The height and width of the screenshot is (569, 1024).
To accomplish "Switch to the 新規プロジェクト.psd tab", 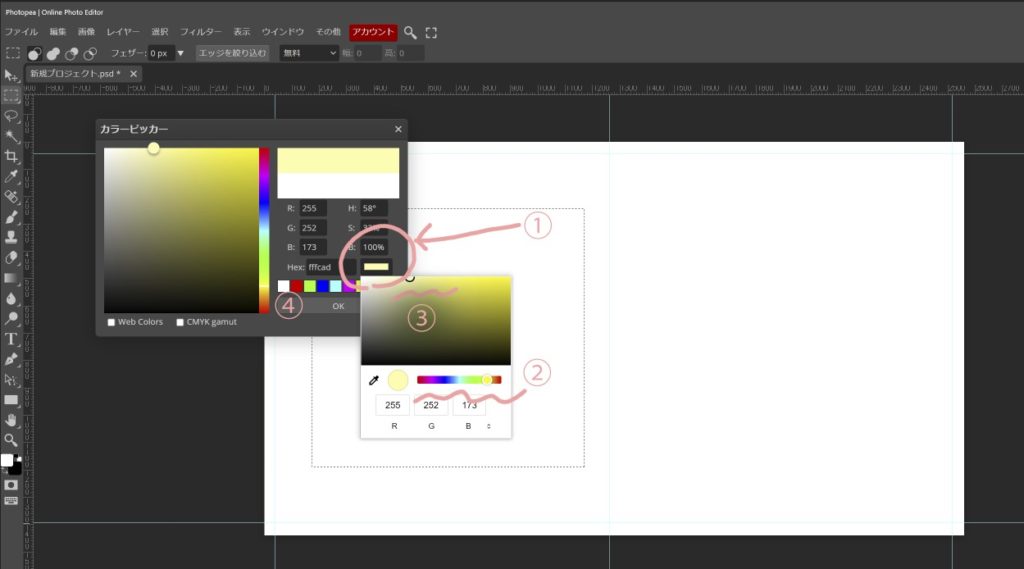I will click(x=75, y=74).
